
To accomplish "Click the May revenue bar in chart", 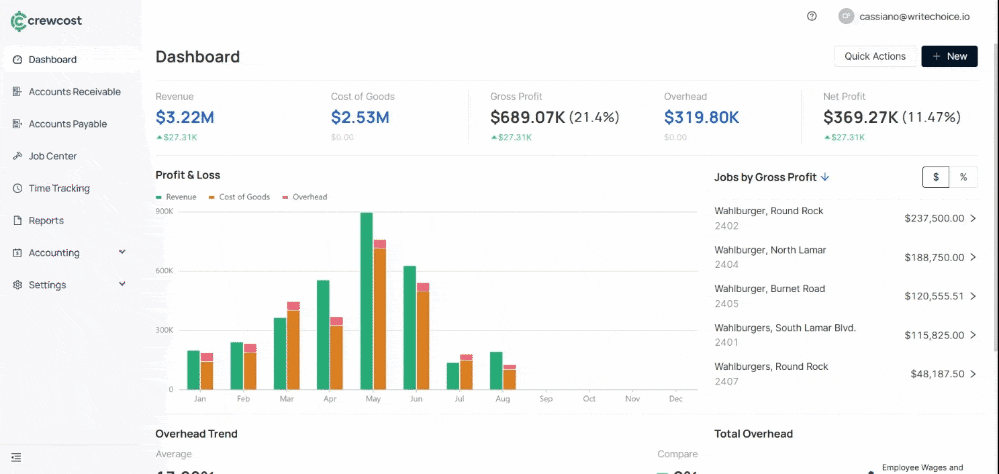I will [x=367, y=300].
